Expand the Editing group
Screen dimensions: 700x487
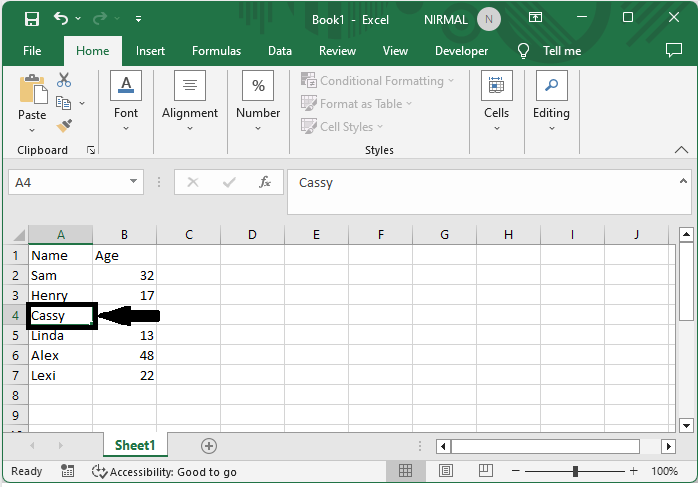(551, 102)
